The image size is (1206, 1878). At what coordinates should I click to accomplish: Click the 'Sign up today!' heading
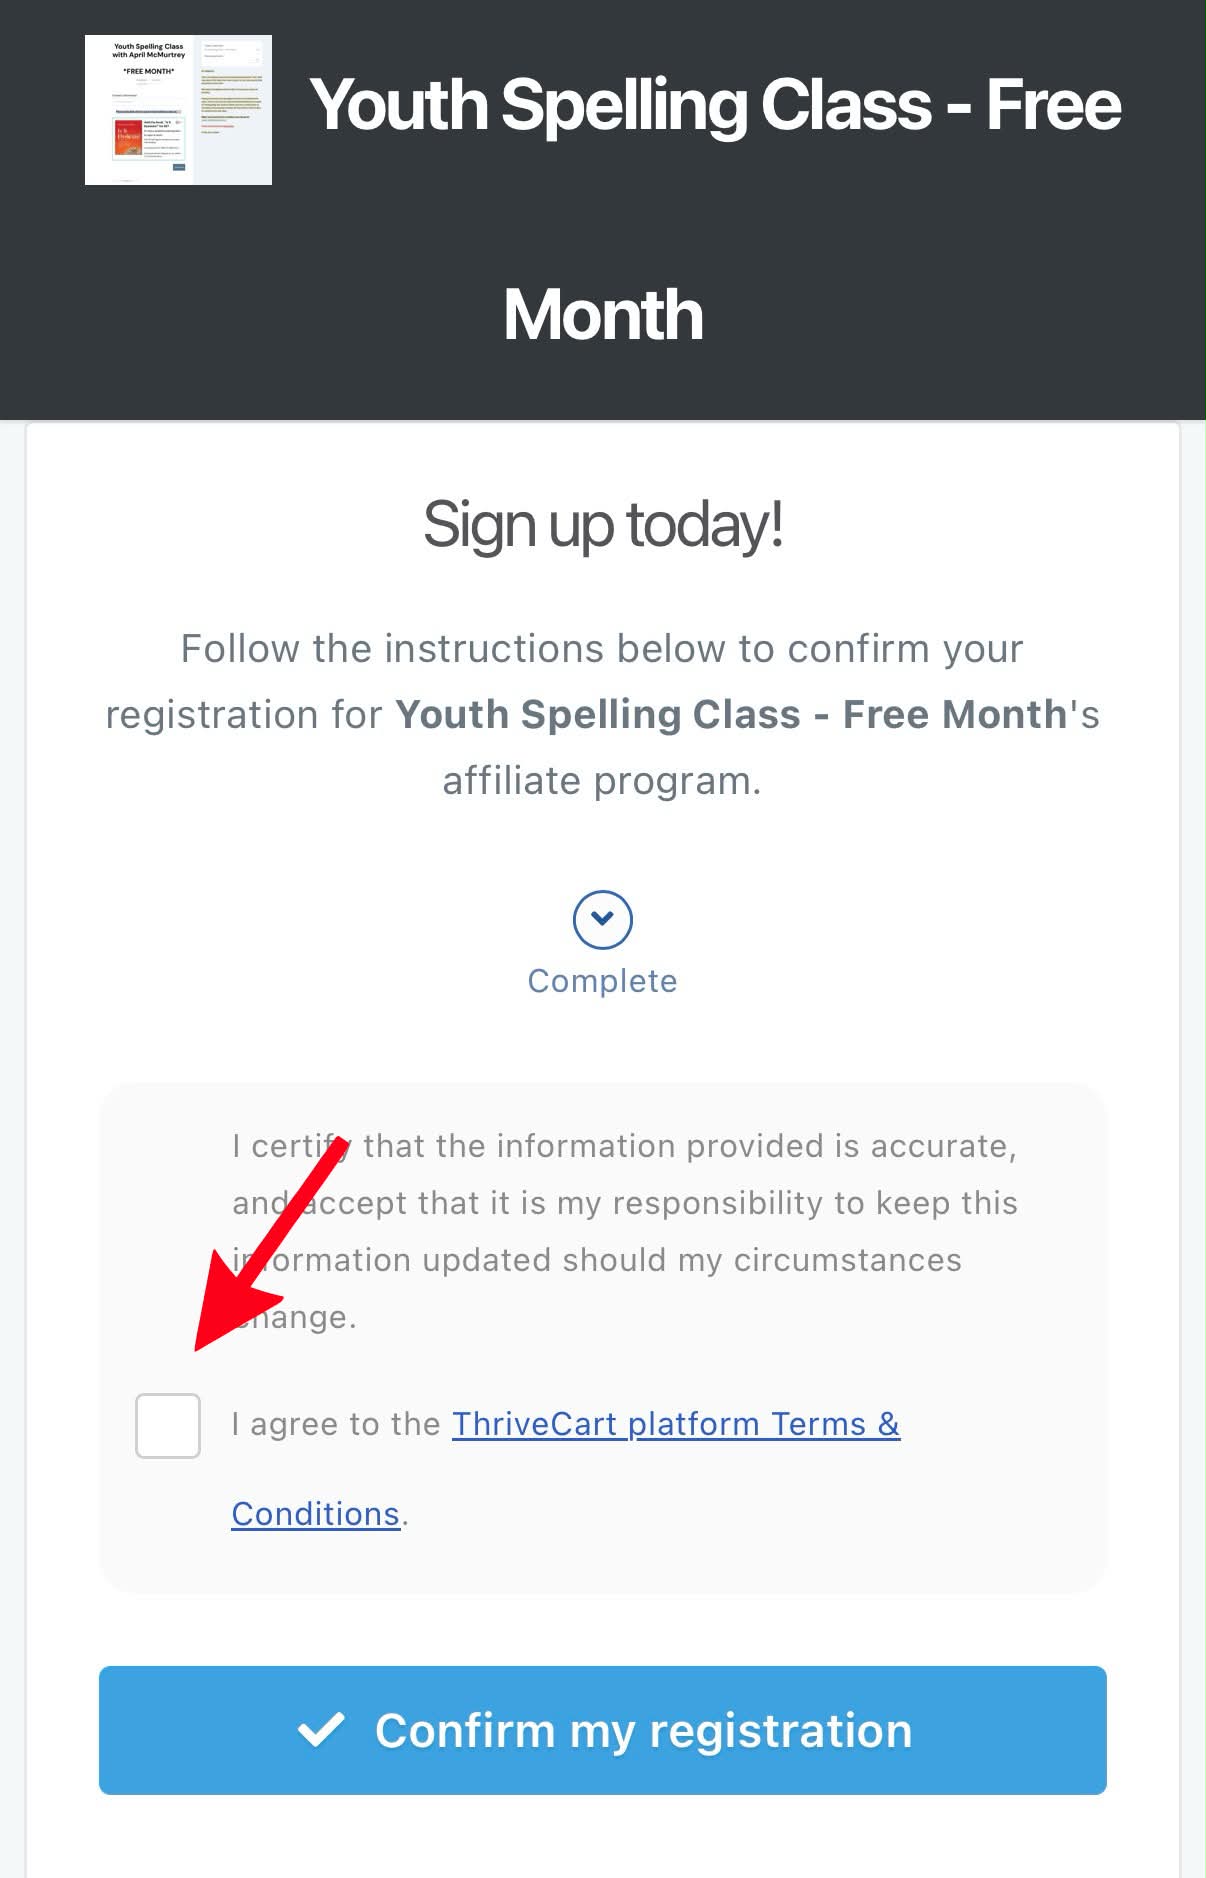[603, 525]
